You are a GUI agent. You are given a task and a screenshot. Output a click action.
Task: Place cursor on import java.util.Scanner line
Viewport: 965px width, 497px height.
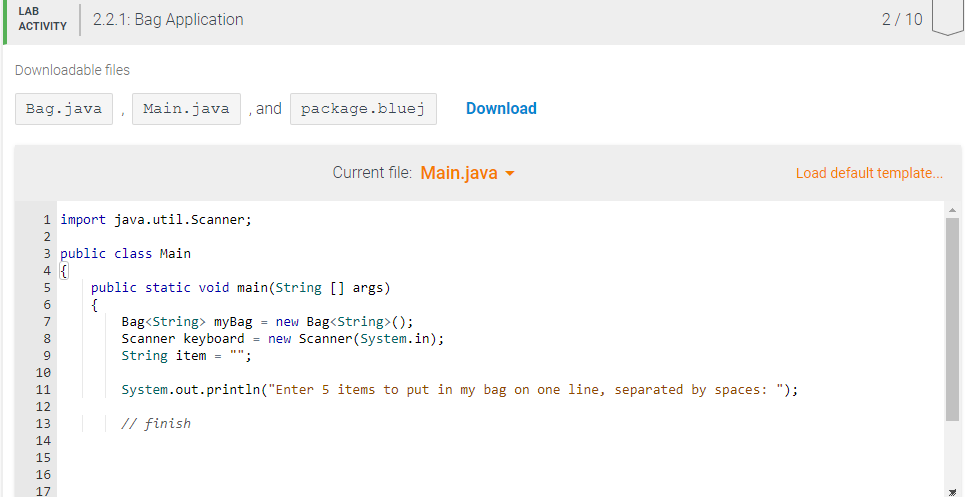click(x=156, y=220)
